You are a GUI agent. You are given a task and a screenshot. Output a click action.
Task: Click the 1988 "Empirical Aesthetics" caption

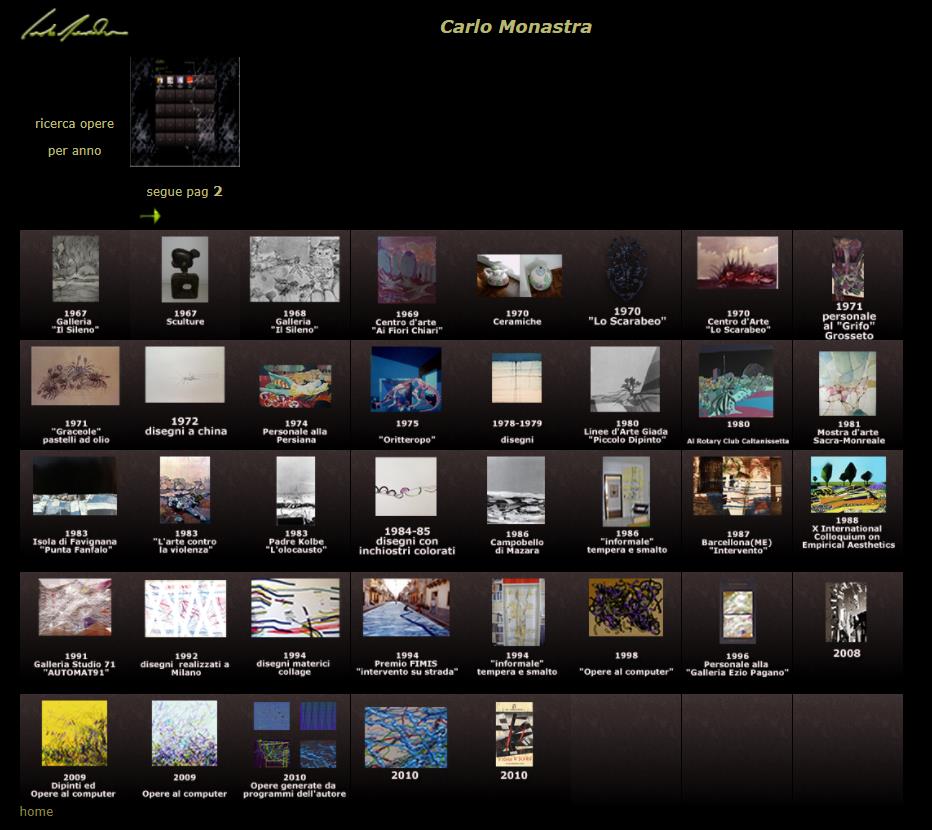pyautogui.click(x=848, y=545)
